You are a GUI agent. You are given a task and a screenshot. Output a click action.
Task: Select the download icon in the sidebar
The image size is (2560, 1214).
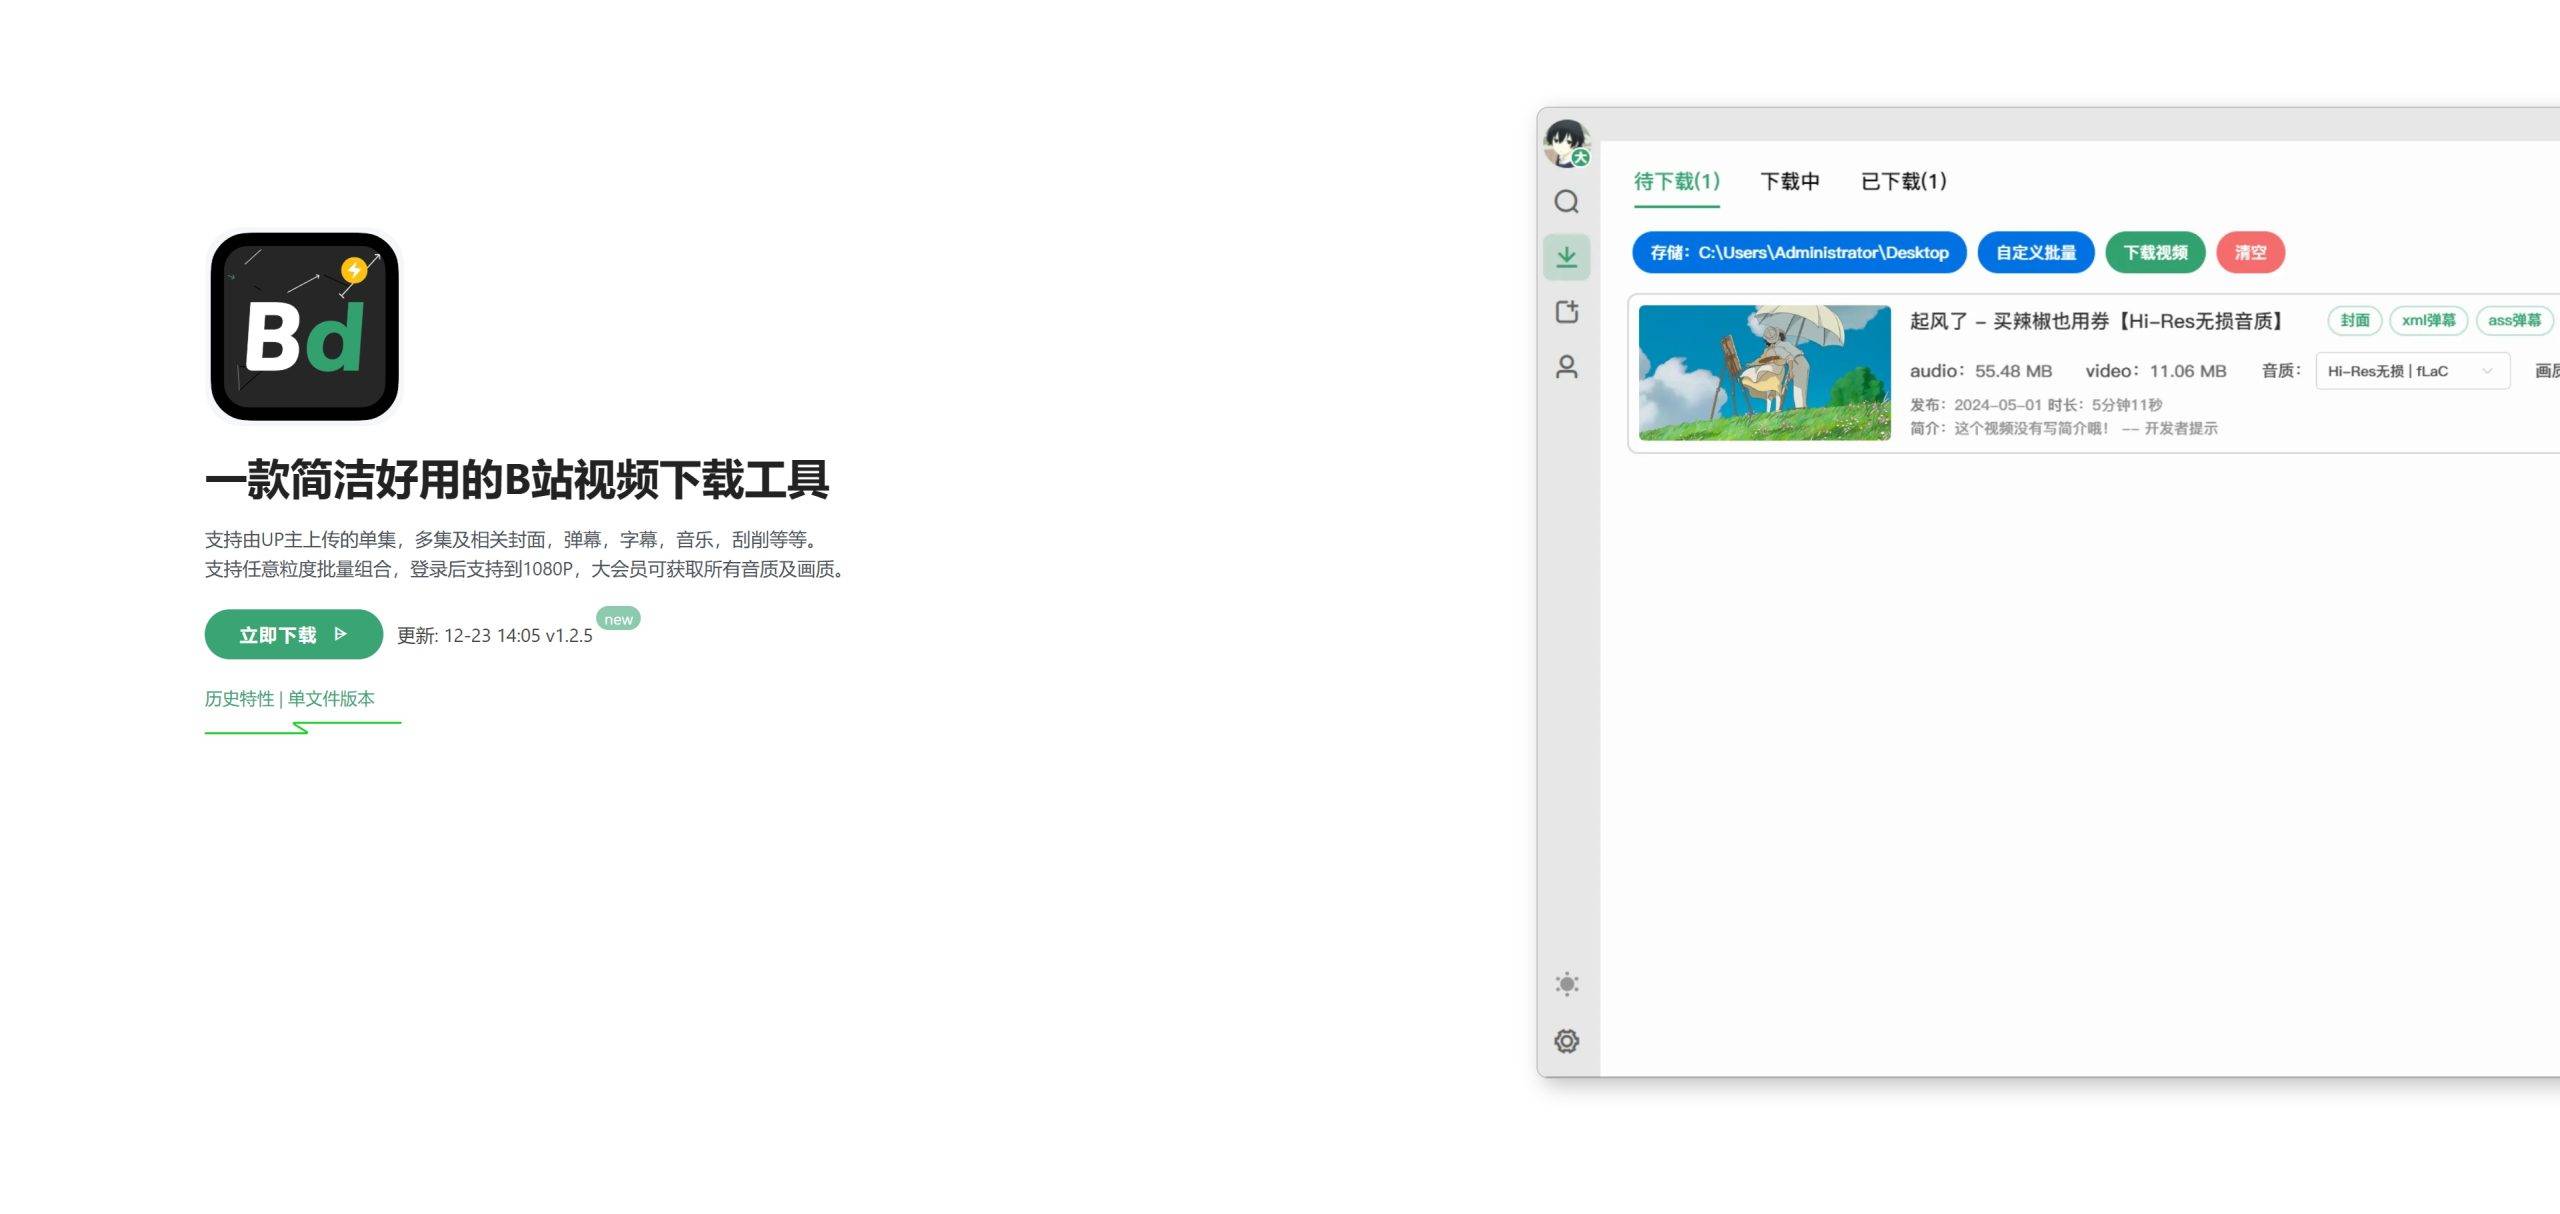tap(1567, 257)
